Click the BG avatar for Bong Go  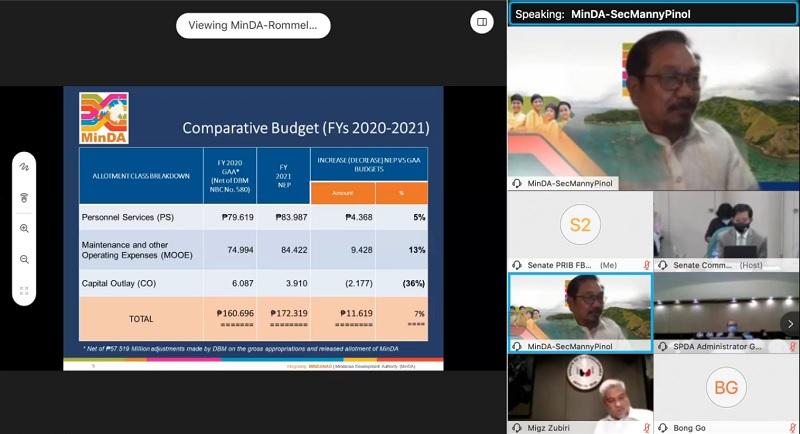coord(726,386)
